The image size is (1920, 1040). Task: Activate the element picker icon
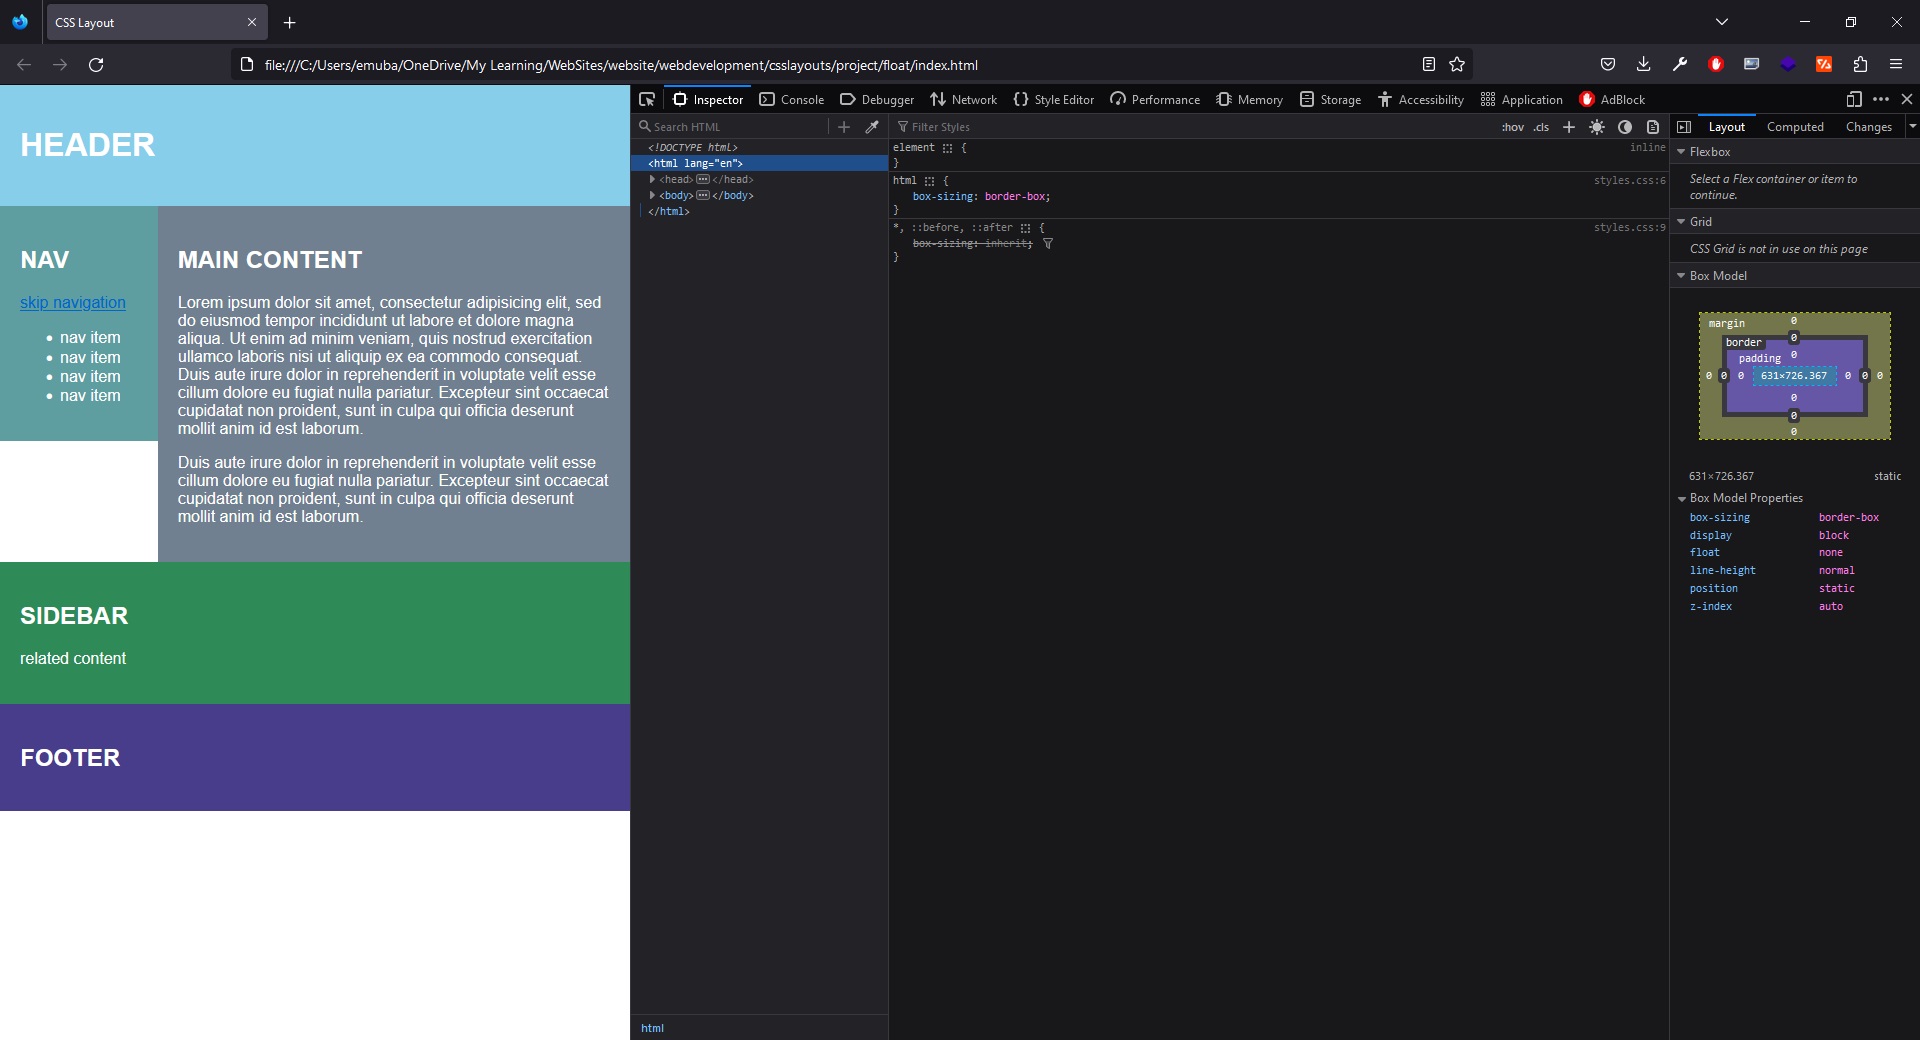[x=647, y=99]
